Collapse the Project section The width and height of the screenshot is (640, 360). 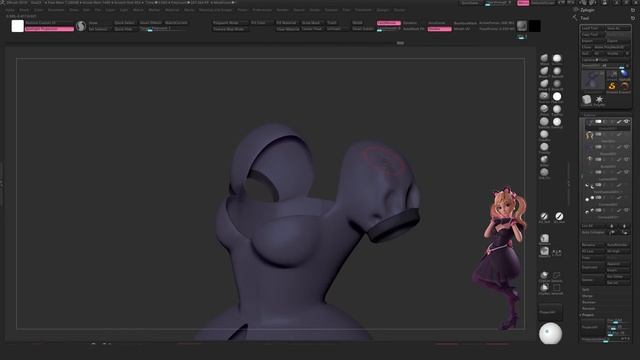[x=588, y=315]
